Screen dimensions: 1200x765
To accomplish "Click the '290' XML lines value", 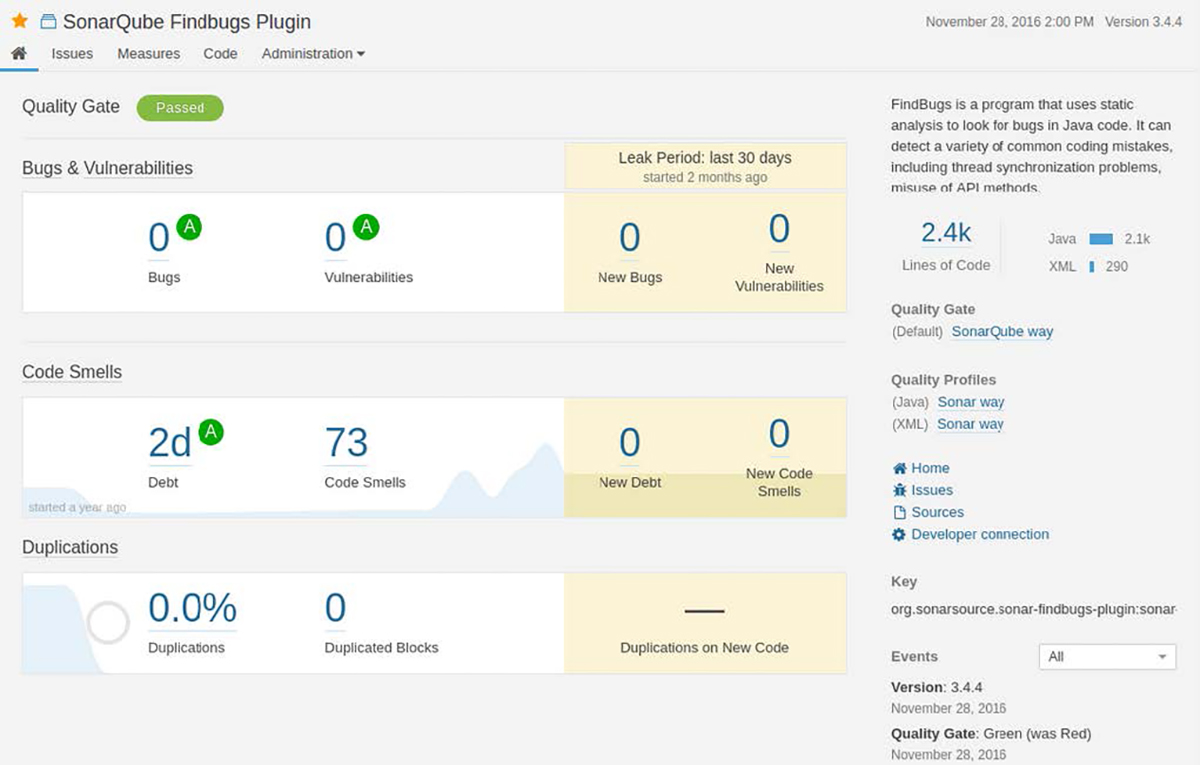I will tap(1116, 267).
